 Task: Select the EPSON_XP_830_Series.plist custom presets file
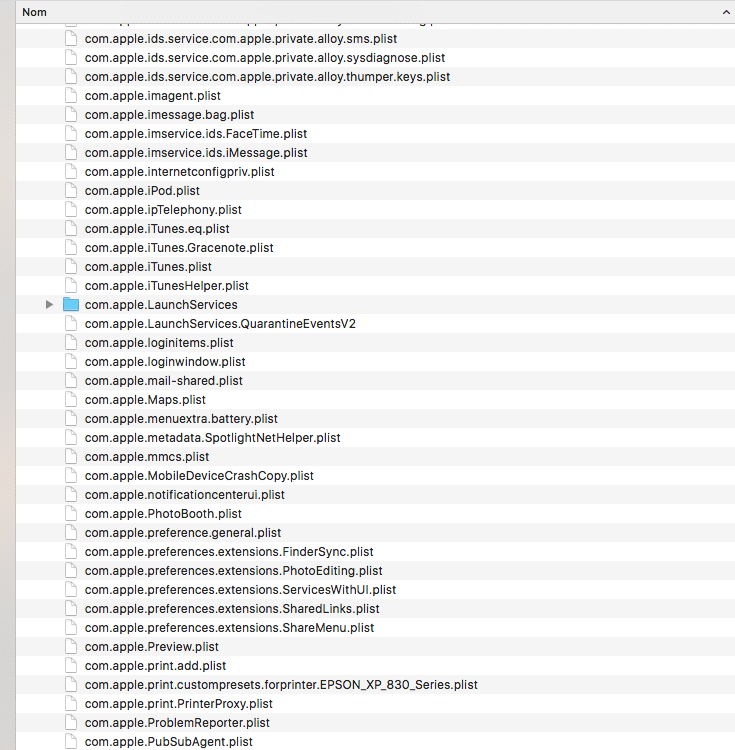(281, 685)
